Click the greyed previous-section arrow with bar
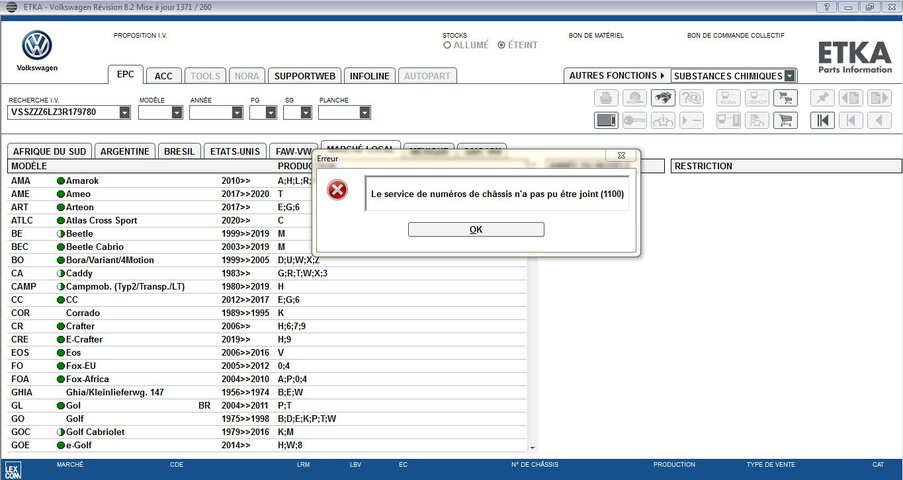The width and height of the screenshot is (903, 480). click(x=851, y=120)
